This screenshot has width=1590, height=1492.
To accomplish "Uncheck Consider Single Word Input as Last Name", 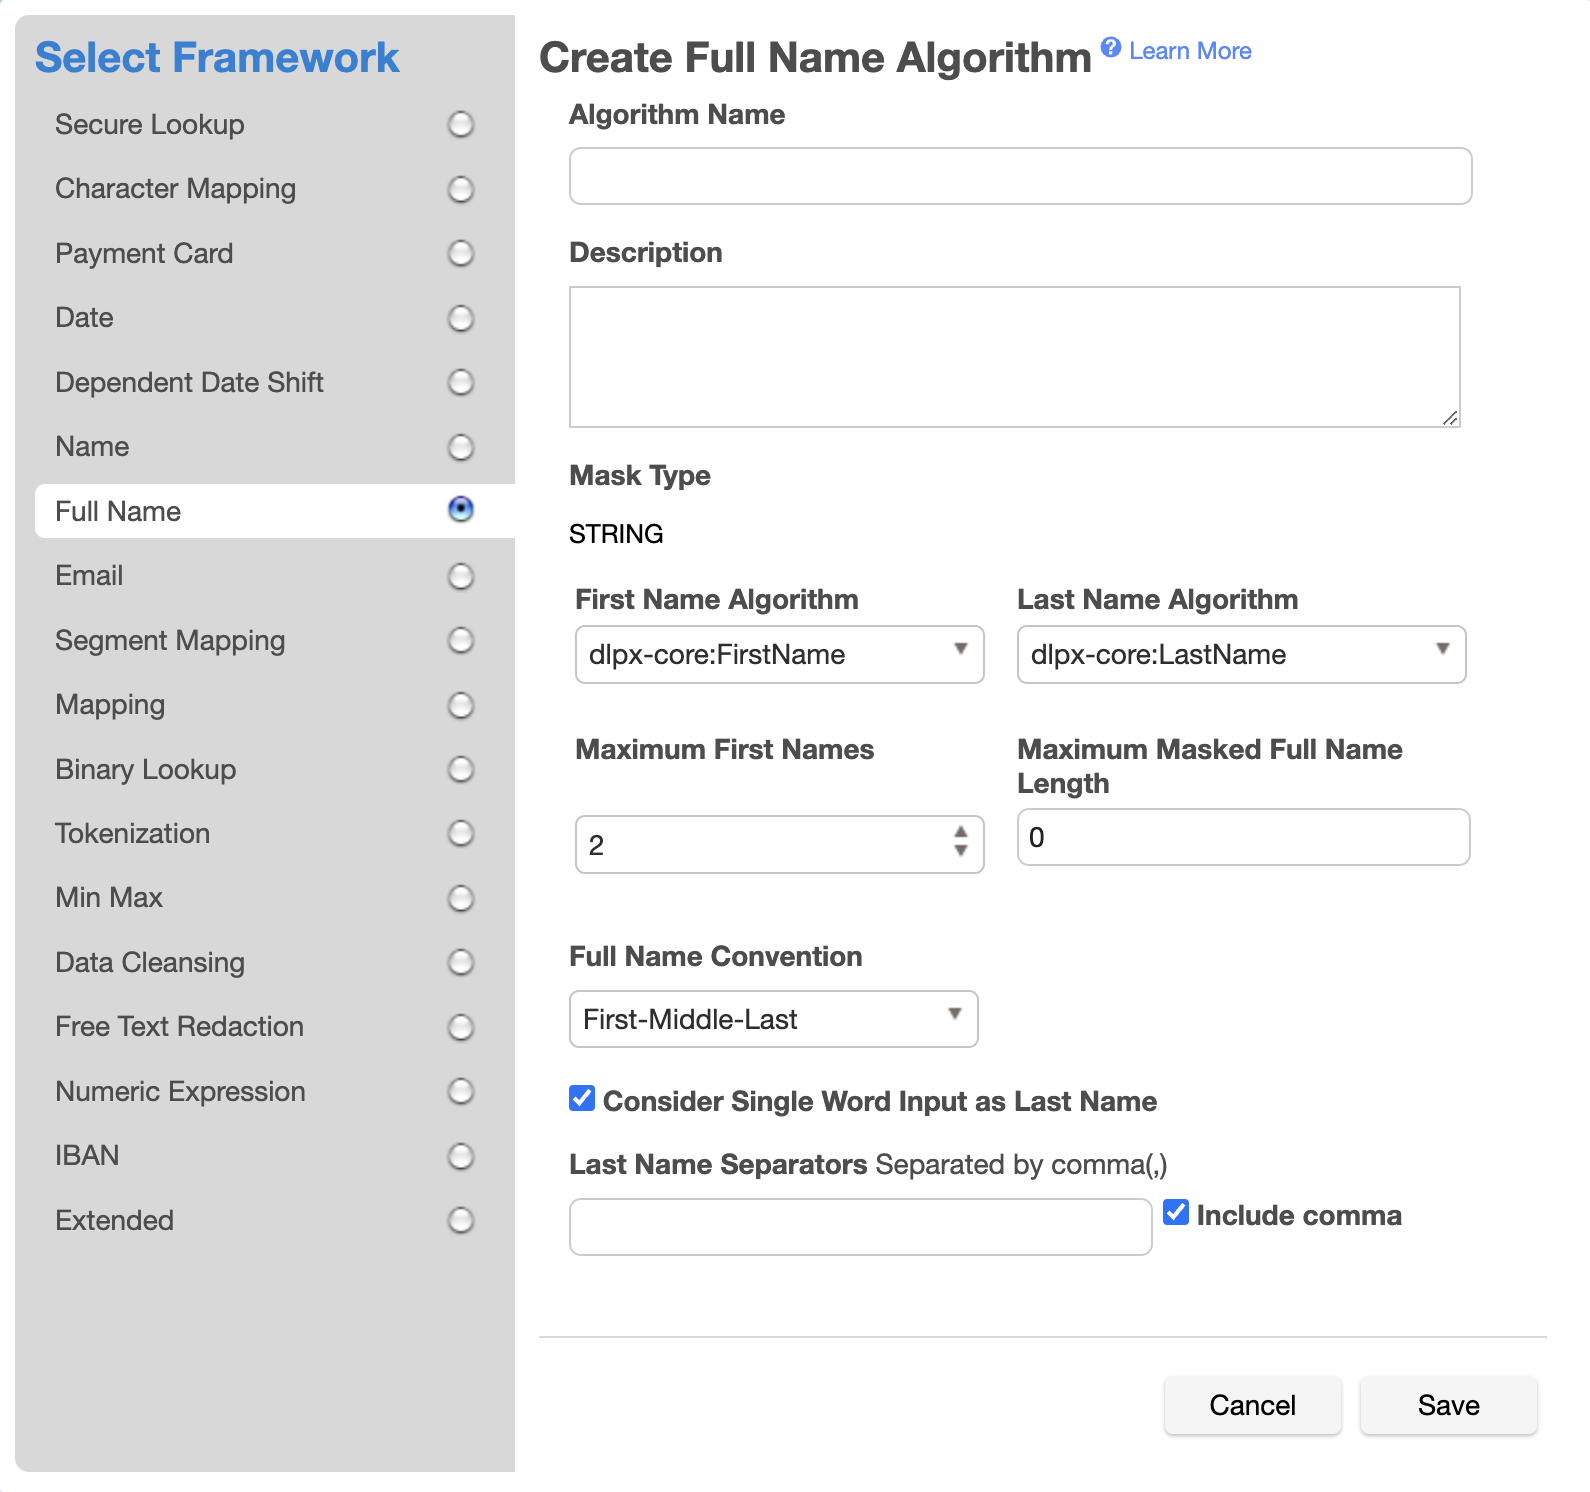I will 582,1099.
